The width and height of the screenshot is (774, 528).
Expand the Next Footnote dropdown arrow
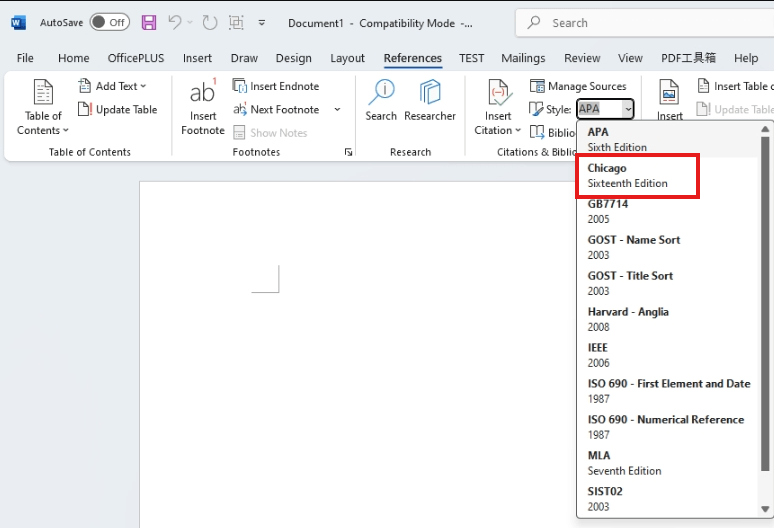click(x=337, y=109)
